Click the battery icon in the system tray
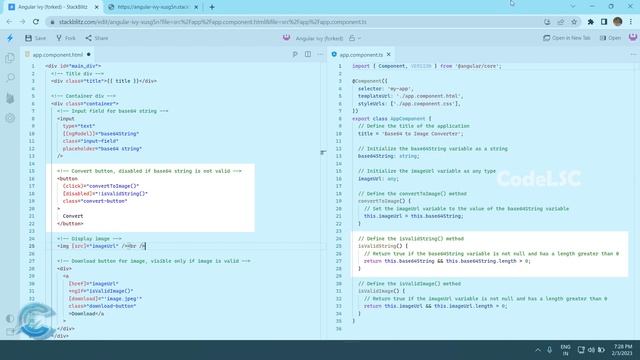 pos(601,350)
